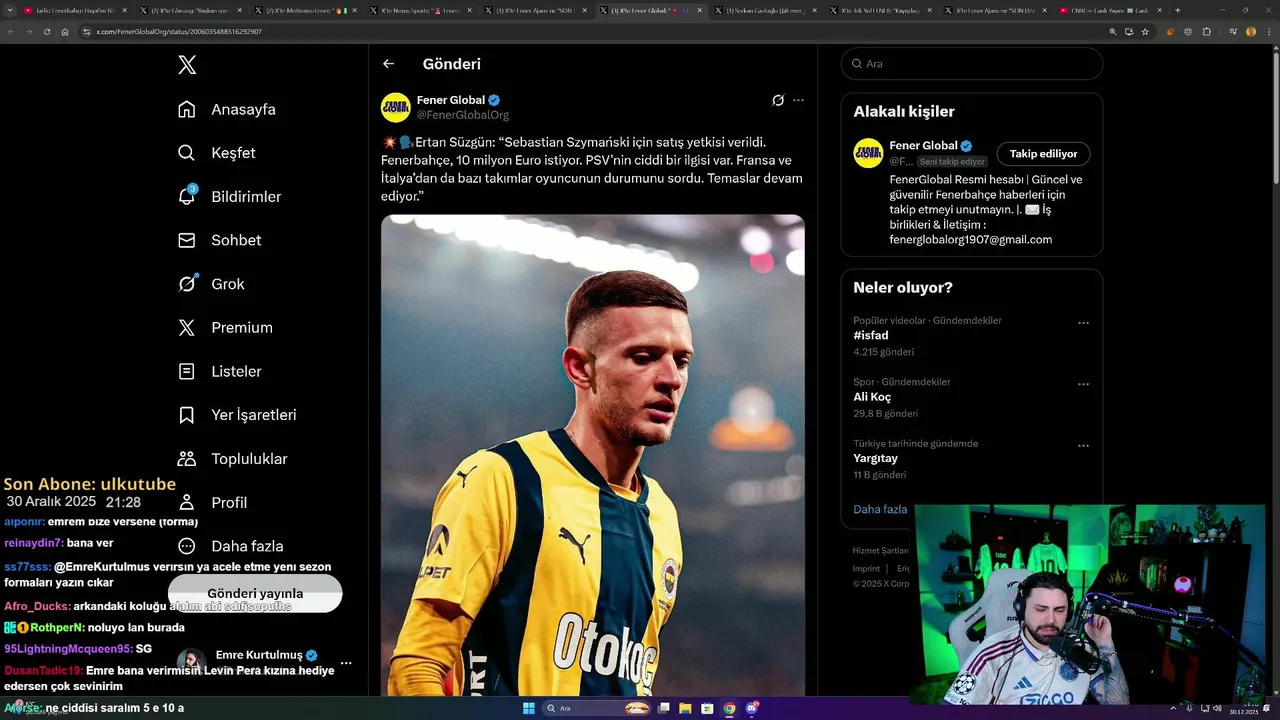Screen dimensions: 1280x720
Task: Open Yer İşaretleri bookmark icon
Action: (187, 415)
